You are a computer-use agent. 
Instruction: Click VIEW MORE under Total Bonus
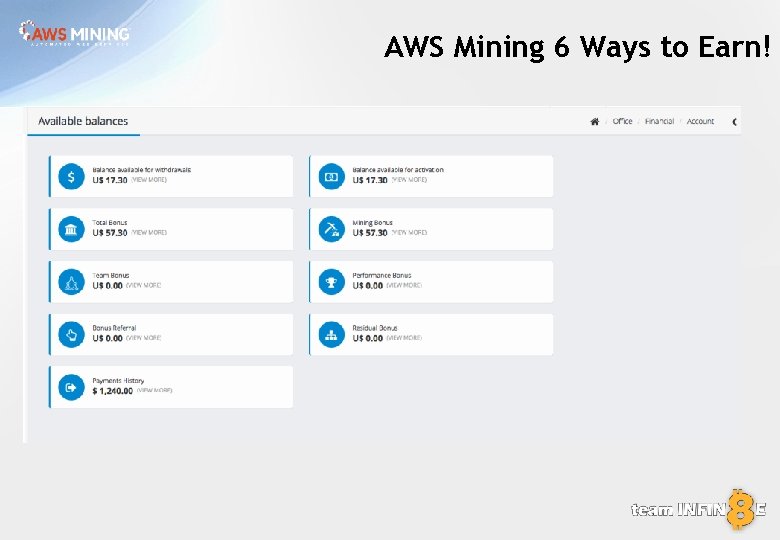pos(149,232)
